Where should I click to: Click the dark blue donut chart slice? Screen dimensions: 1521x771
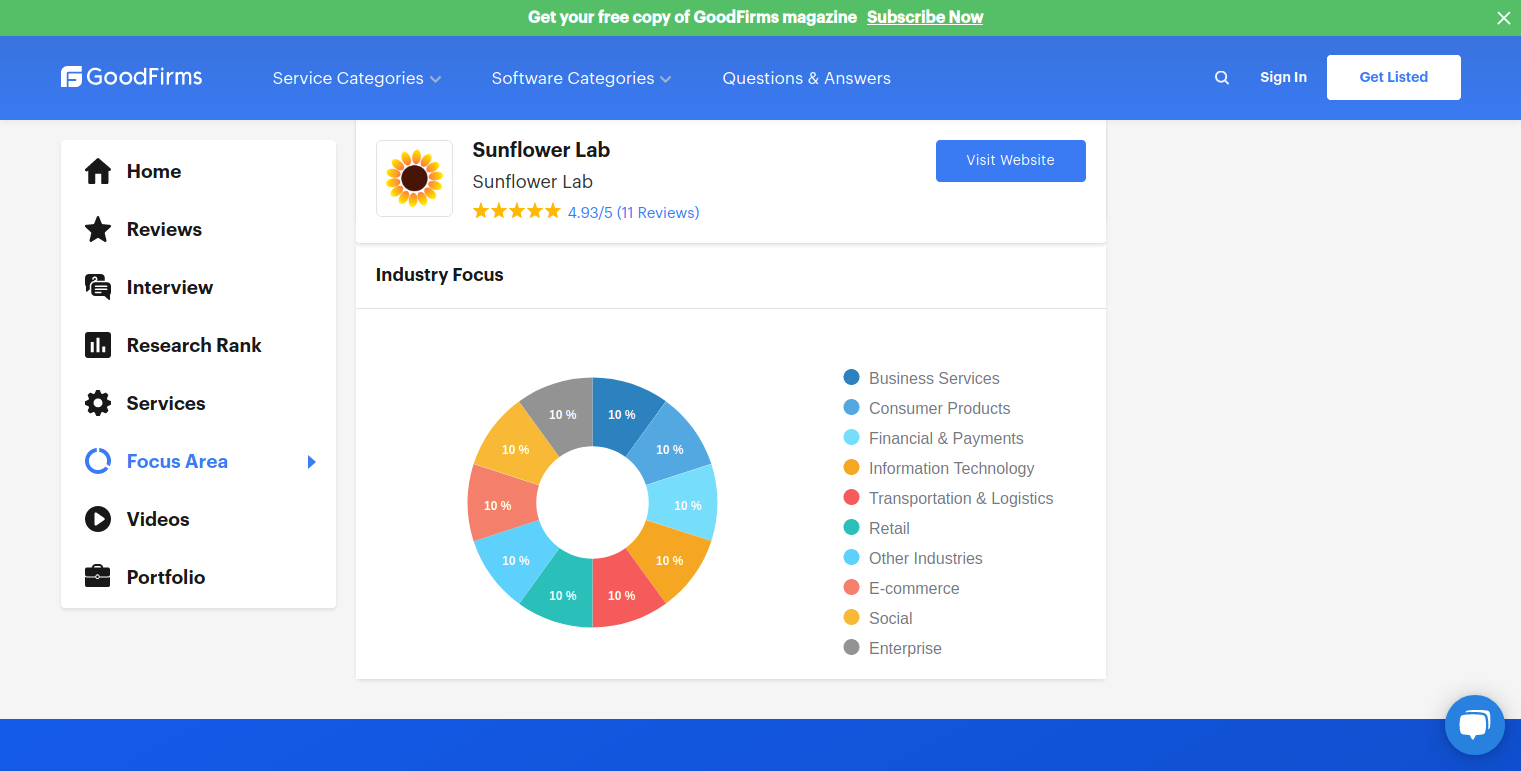coord(622,413)
